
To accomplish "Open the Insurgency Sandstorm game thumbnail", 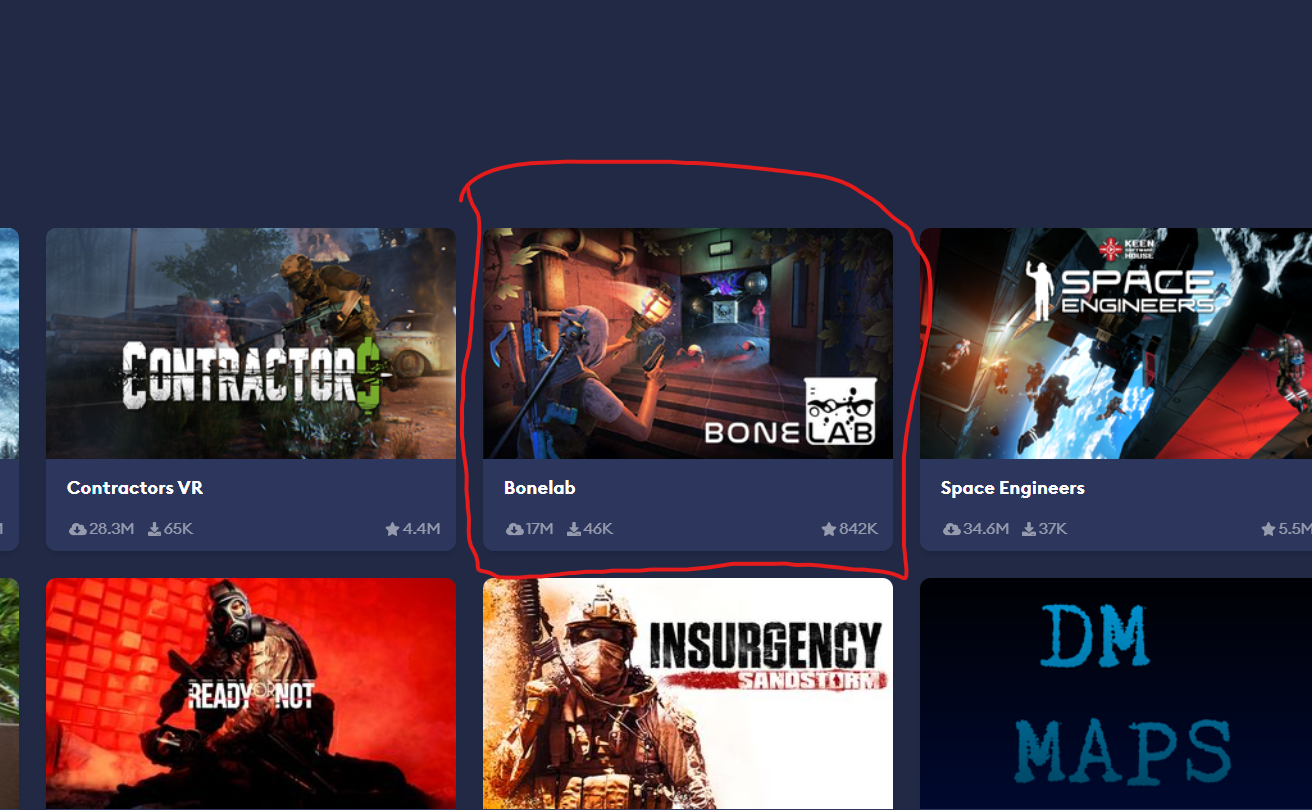I will pyautogui.click(x=688, y=694).
